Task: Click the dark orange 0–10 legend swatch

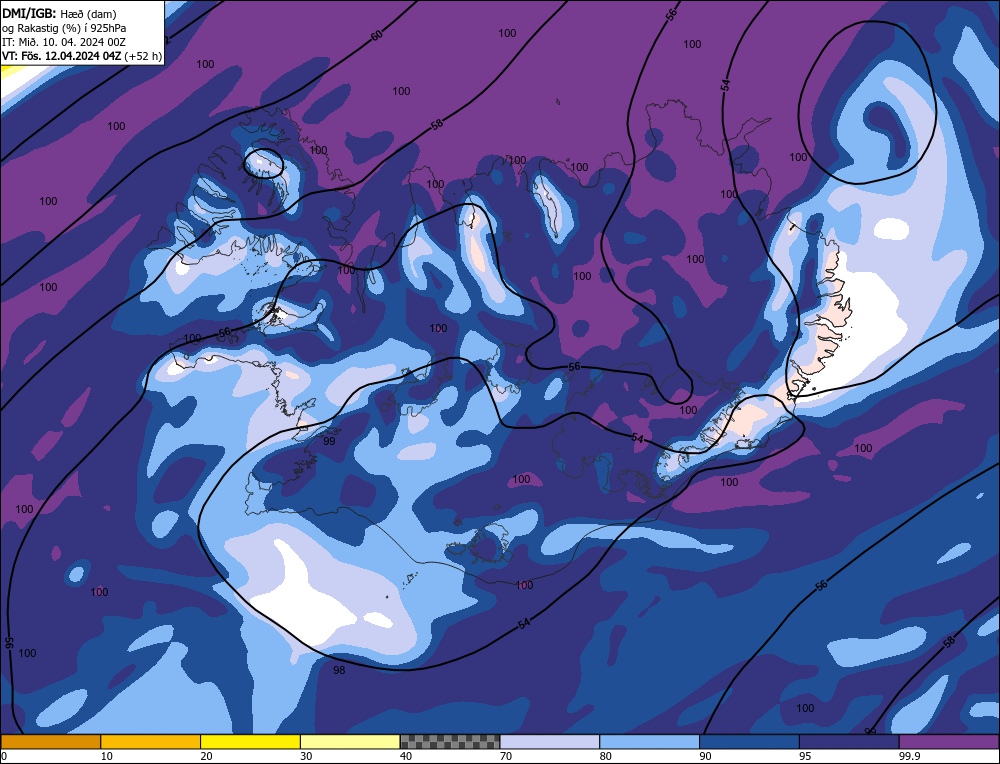Action: (50, 742)
